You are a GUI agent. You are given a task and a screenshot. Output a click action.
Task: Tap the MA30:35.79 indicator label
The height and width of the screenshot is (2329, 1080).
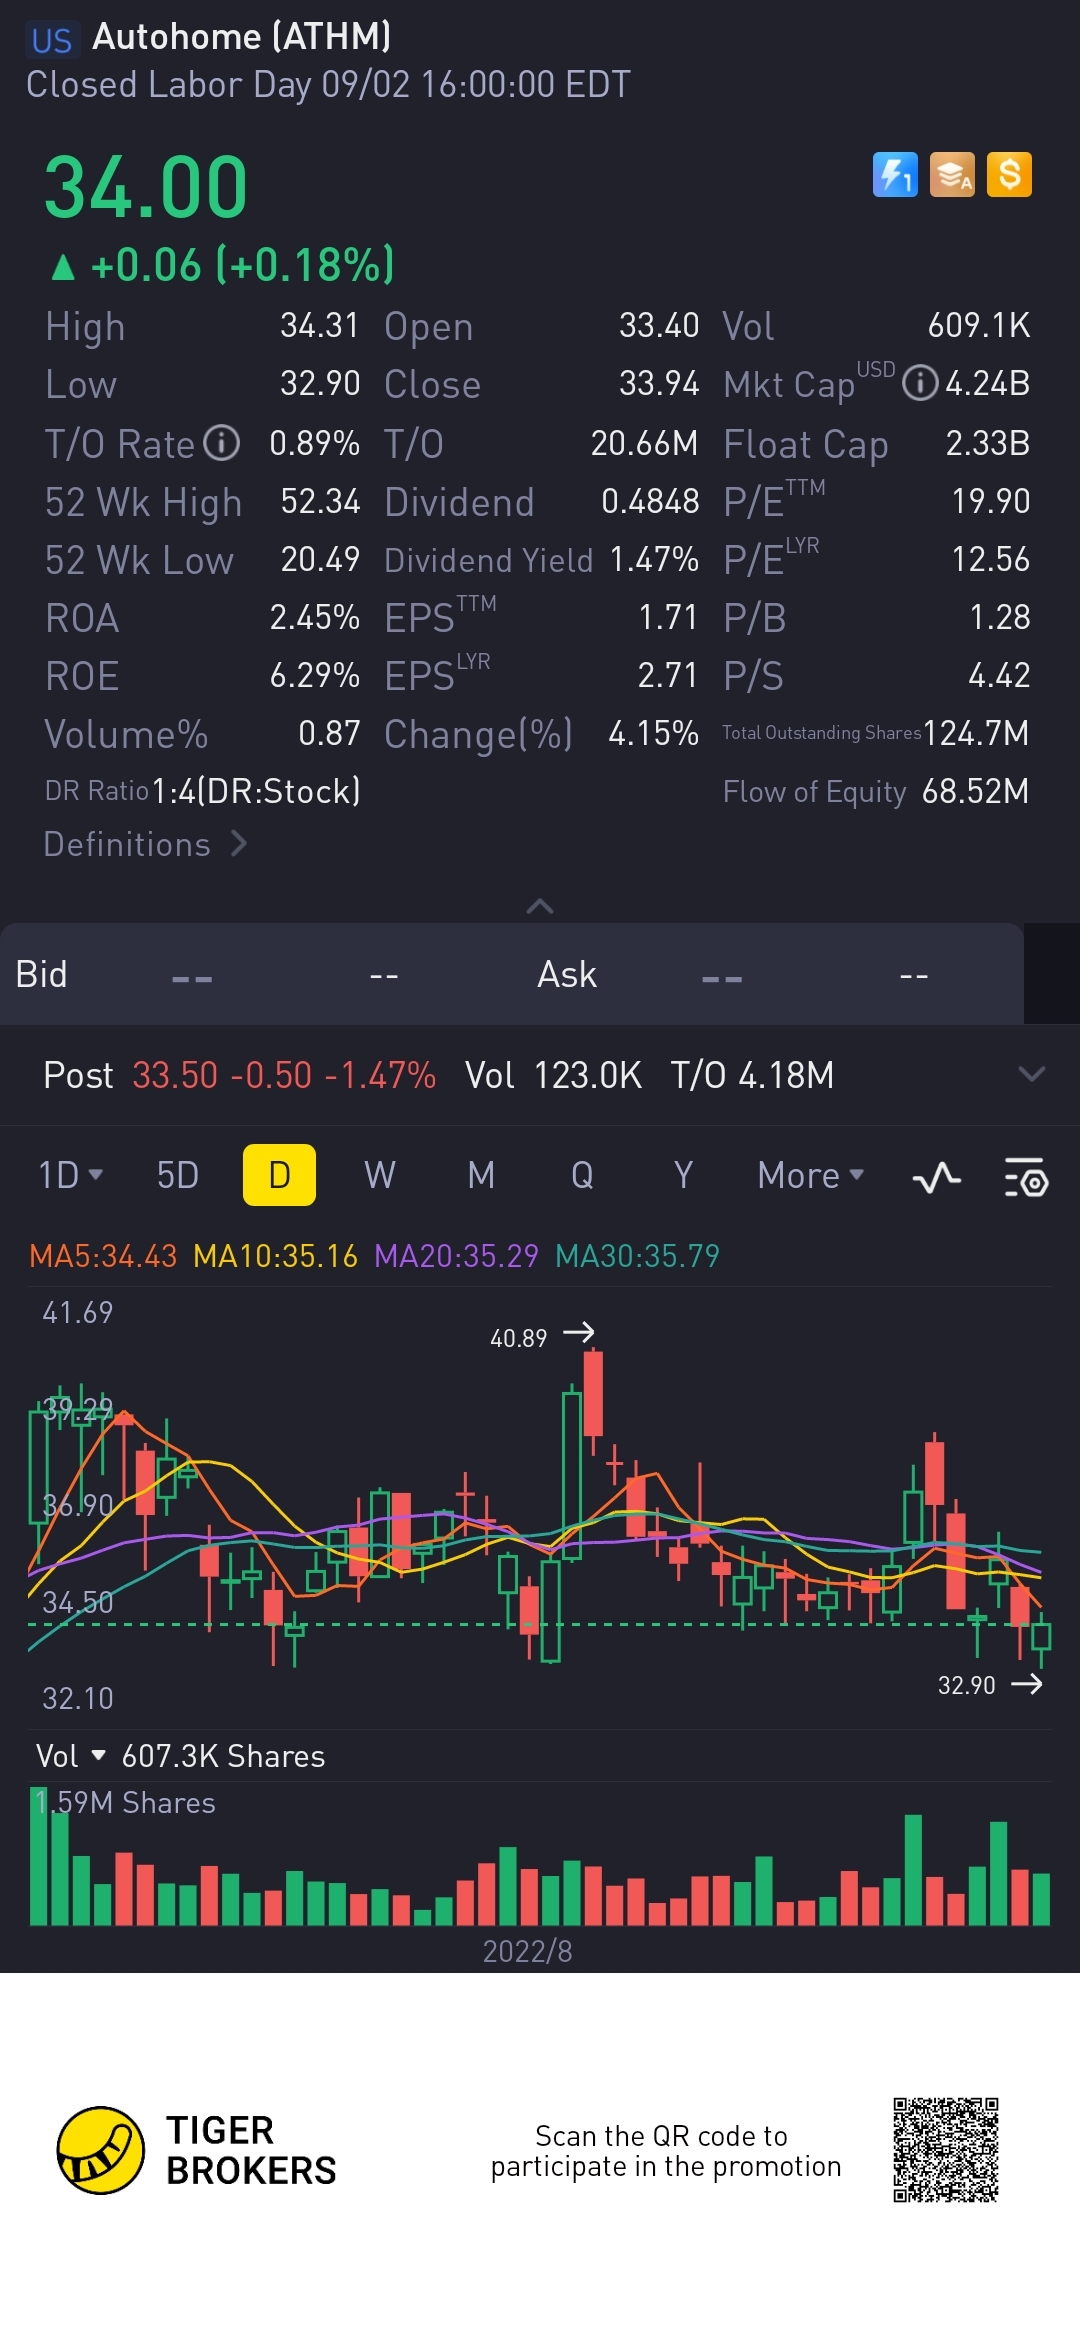(637, 1256)
